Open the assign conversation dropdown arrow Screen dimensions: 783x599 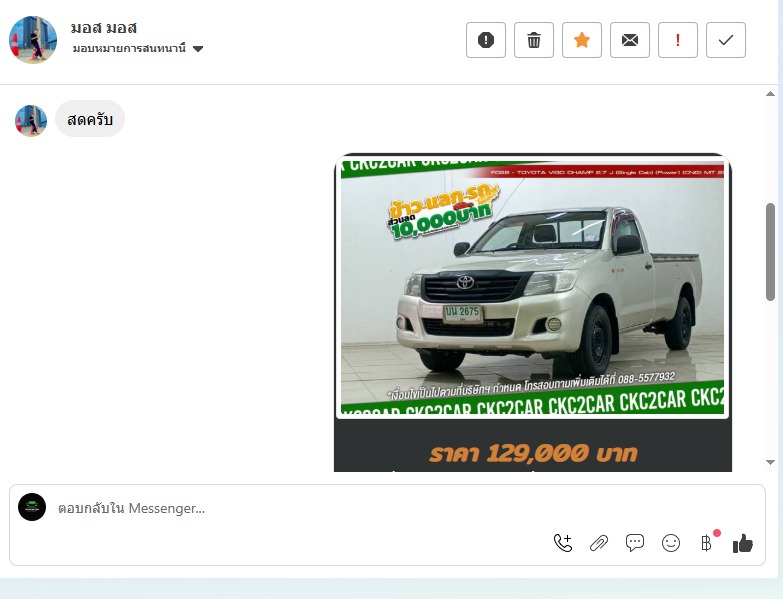click(198, 49)
